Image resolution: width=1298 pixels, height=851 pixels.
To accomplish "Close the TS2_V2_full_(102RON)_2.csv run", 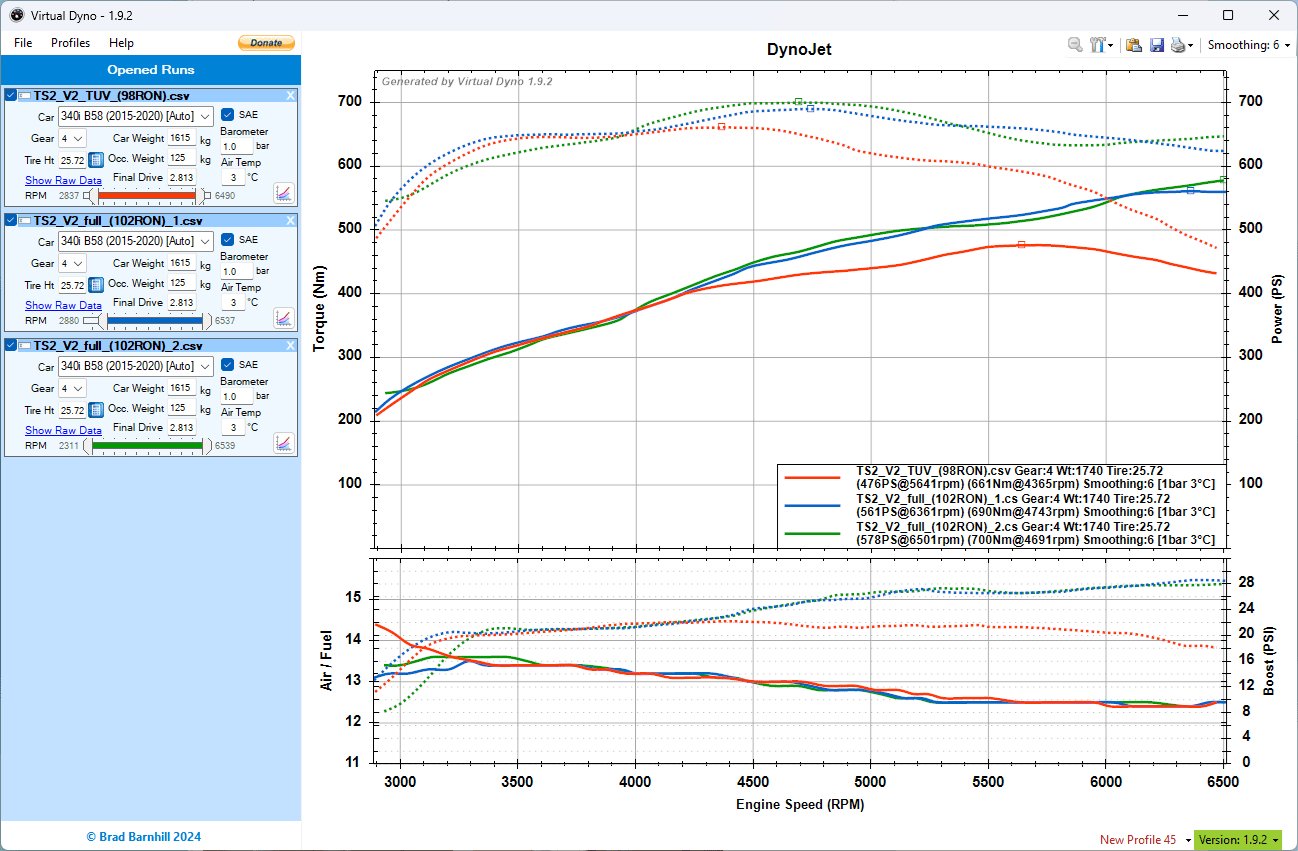I will [291, 345].
